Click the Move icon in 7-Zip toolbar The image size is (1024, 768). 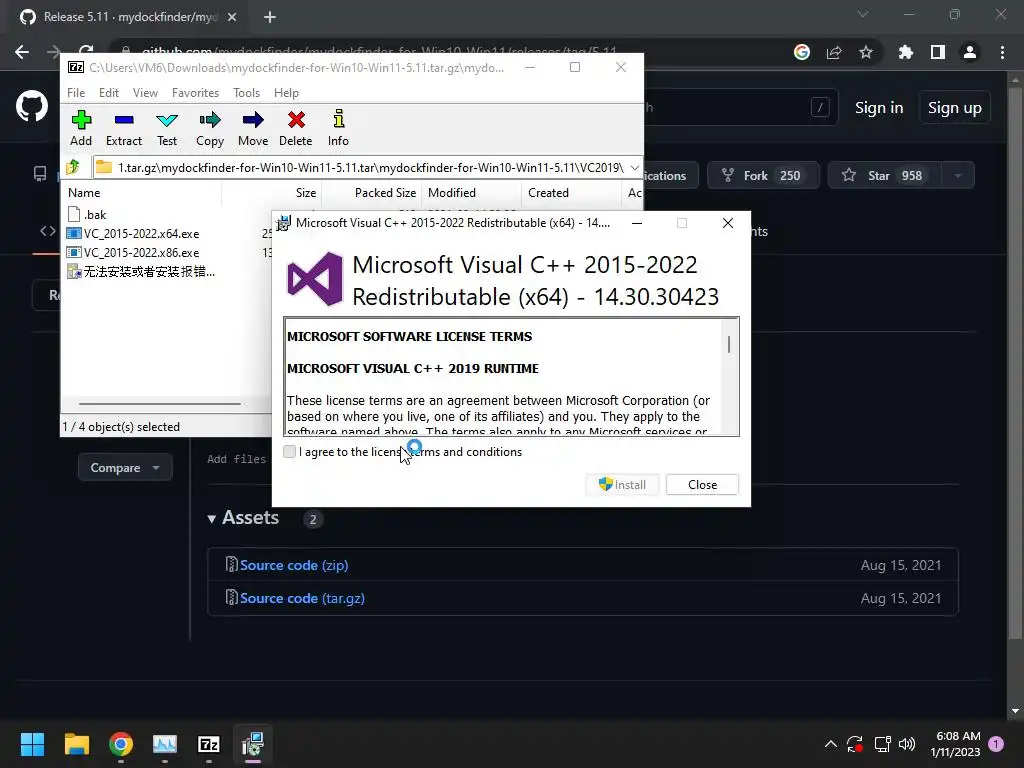(253, 128)
